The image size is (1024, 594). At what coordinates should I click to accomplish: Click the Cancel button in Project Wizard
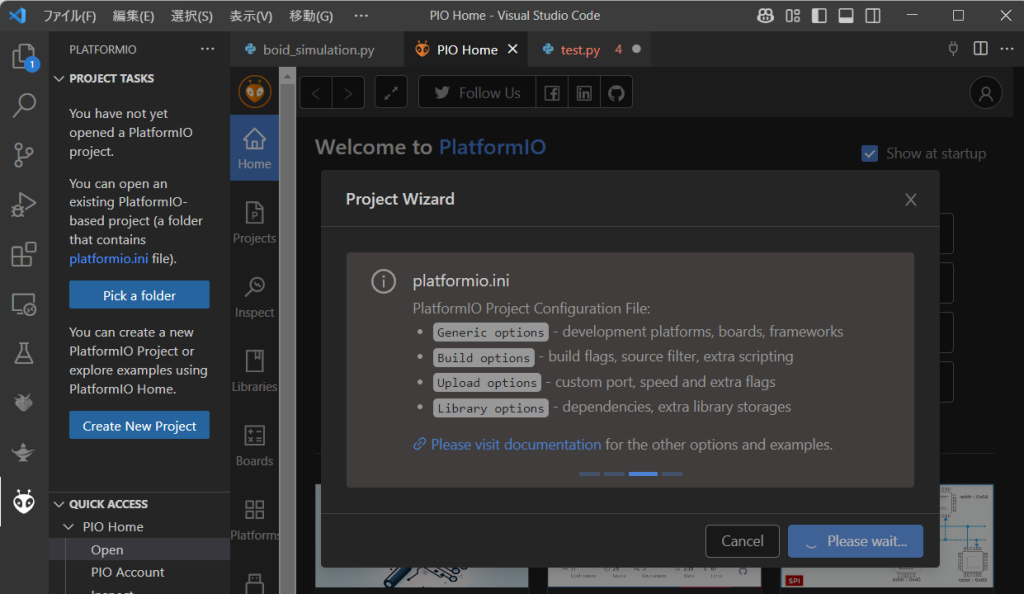[742, 541]
